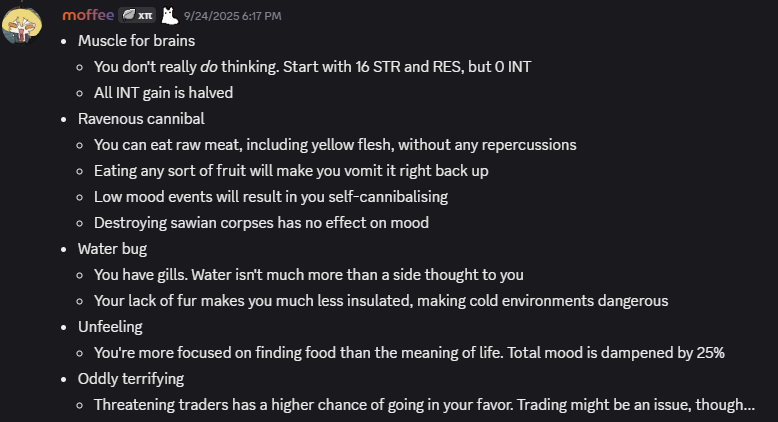Viewport: 778px width, 422px height.
Task: Click the white creature role icon
Action: [170, 15]
